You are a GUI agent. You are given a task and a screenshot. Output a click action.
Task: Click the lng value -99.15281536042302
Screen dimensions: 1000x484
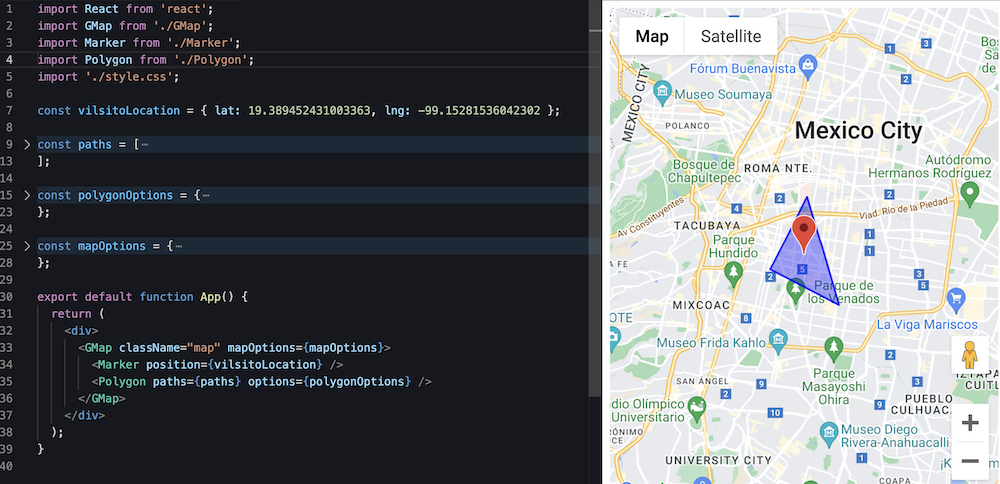pyautogui.click(x=478, y=110)
